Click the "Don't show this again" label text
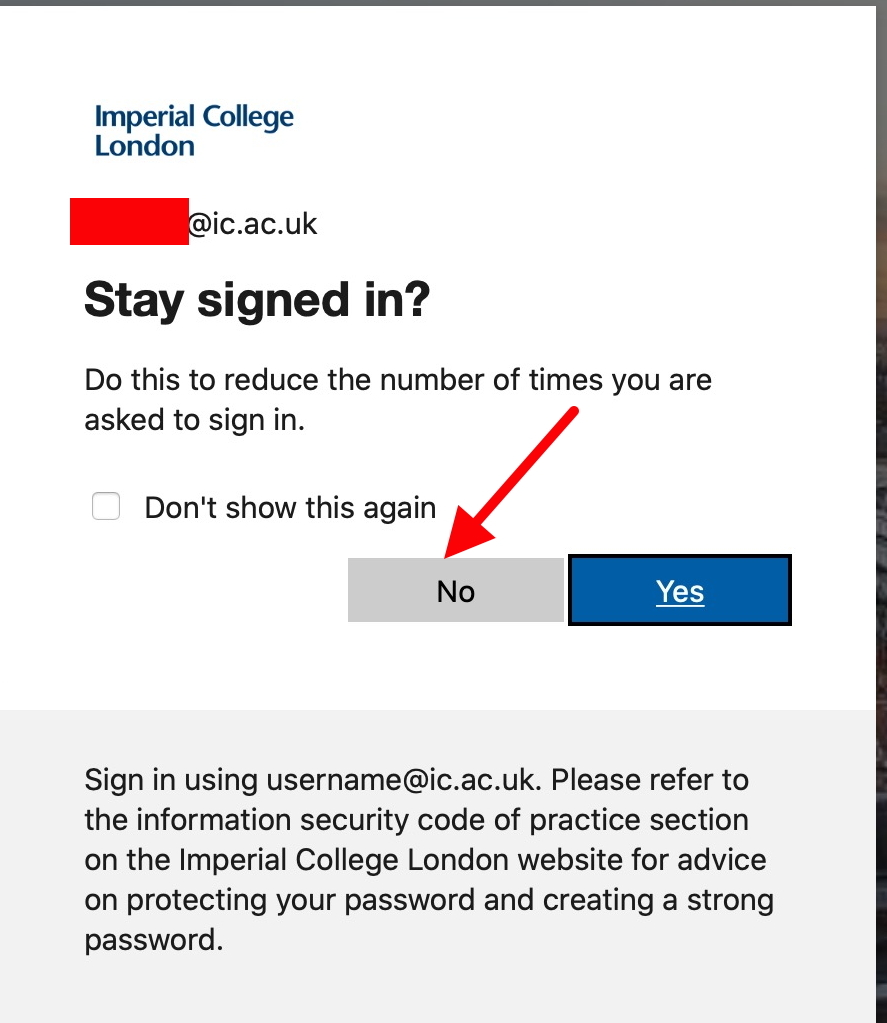The height and width of the screenshot is (1023, 887). pos(290,508)
